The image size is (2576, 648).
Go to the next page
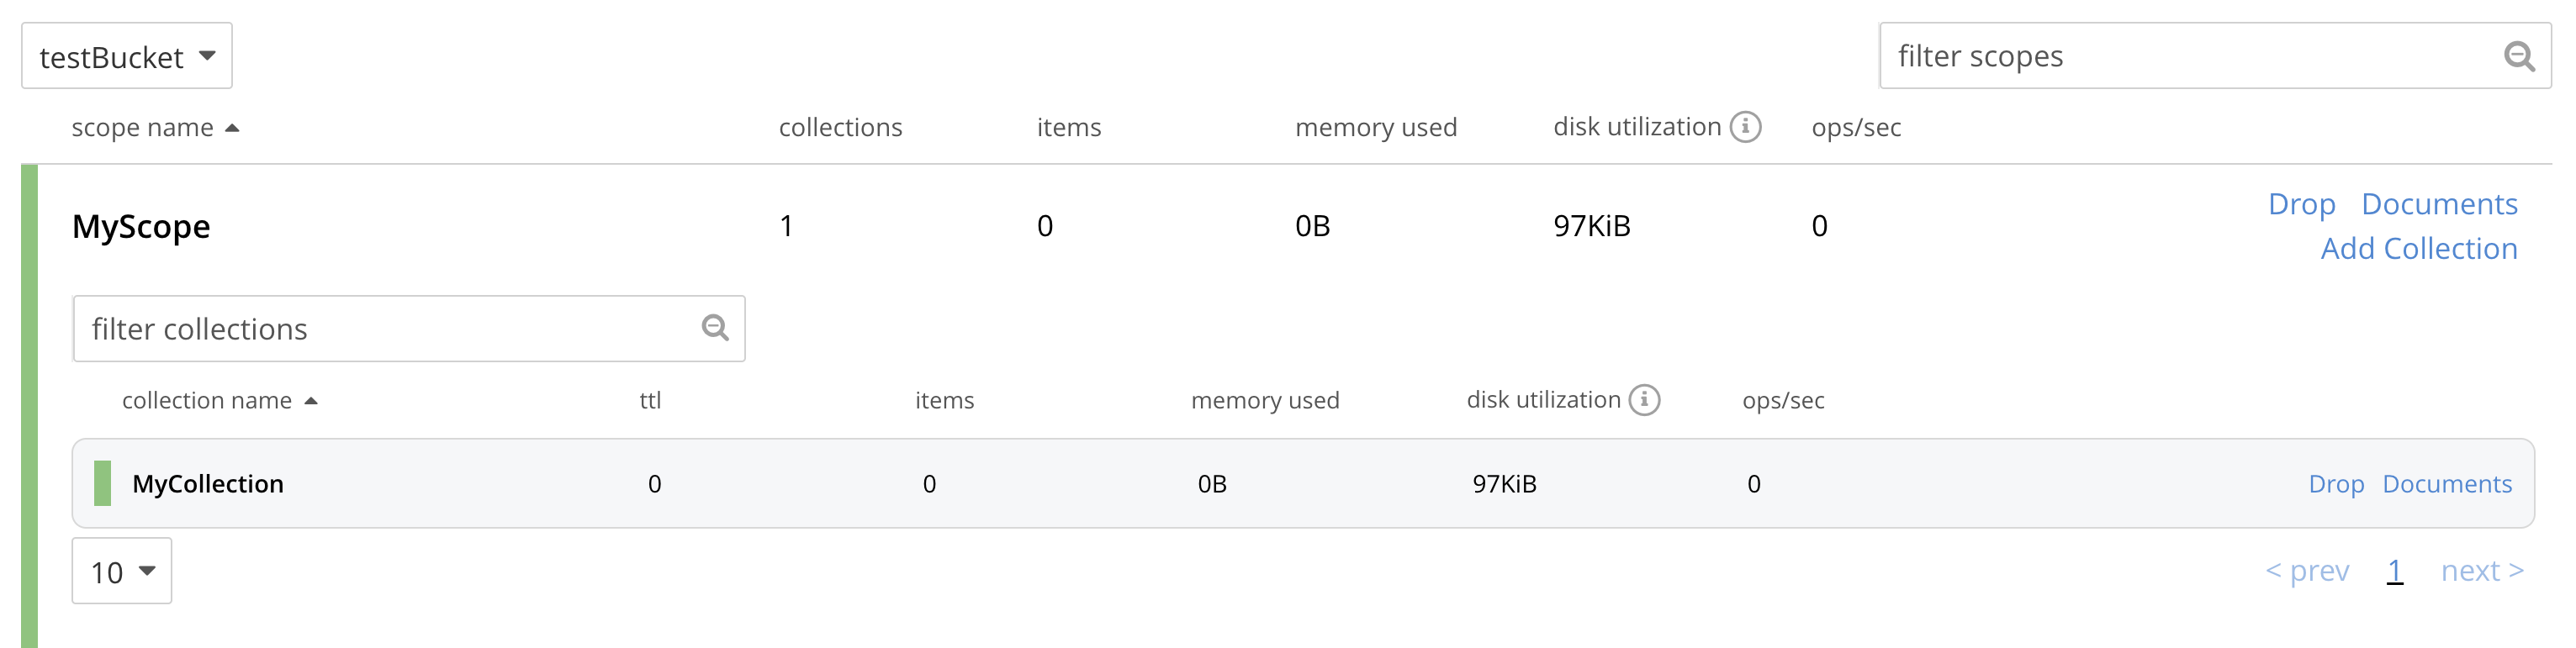(2482, 571)
